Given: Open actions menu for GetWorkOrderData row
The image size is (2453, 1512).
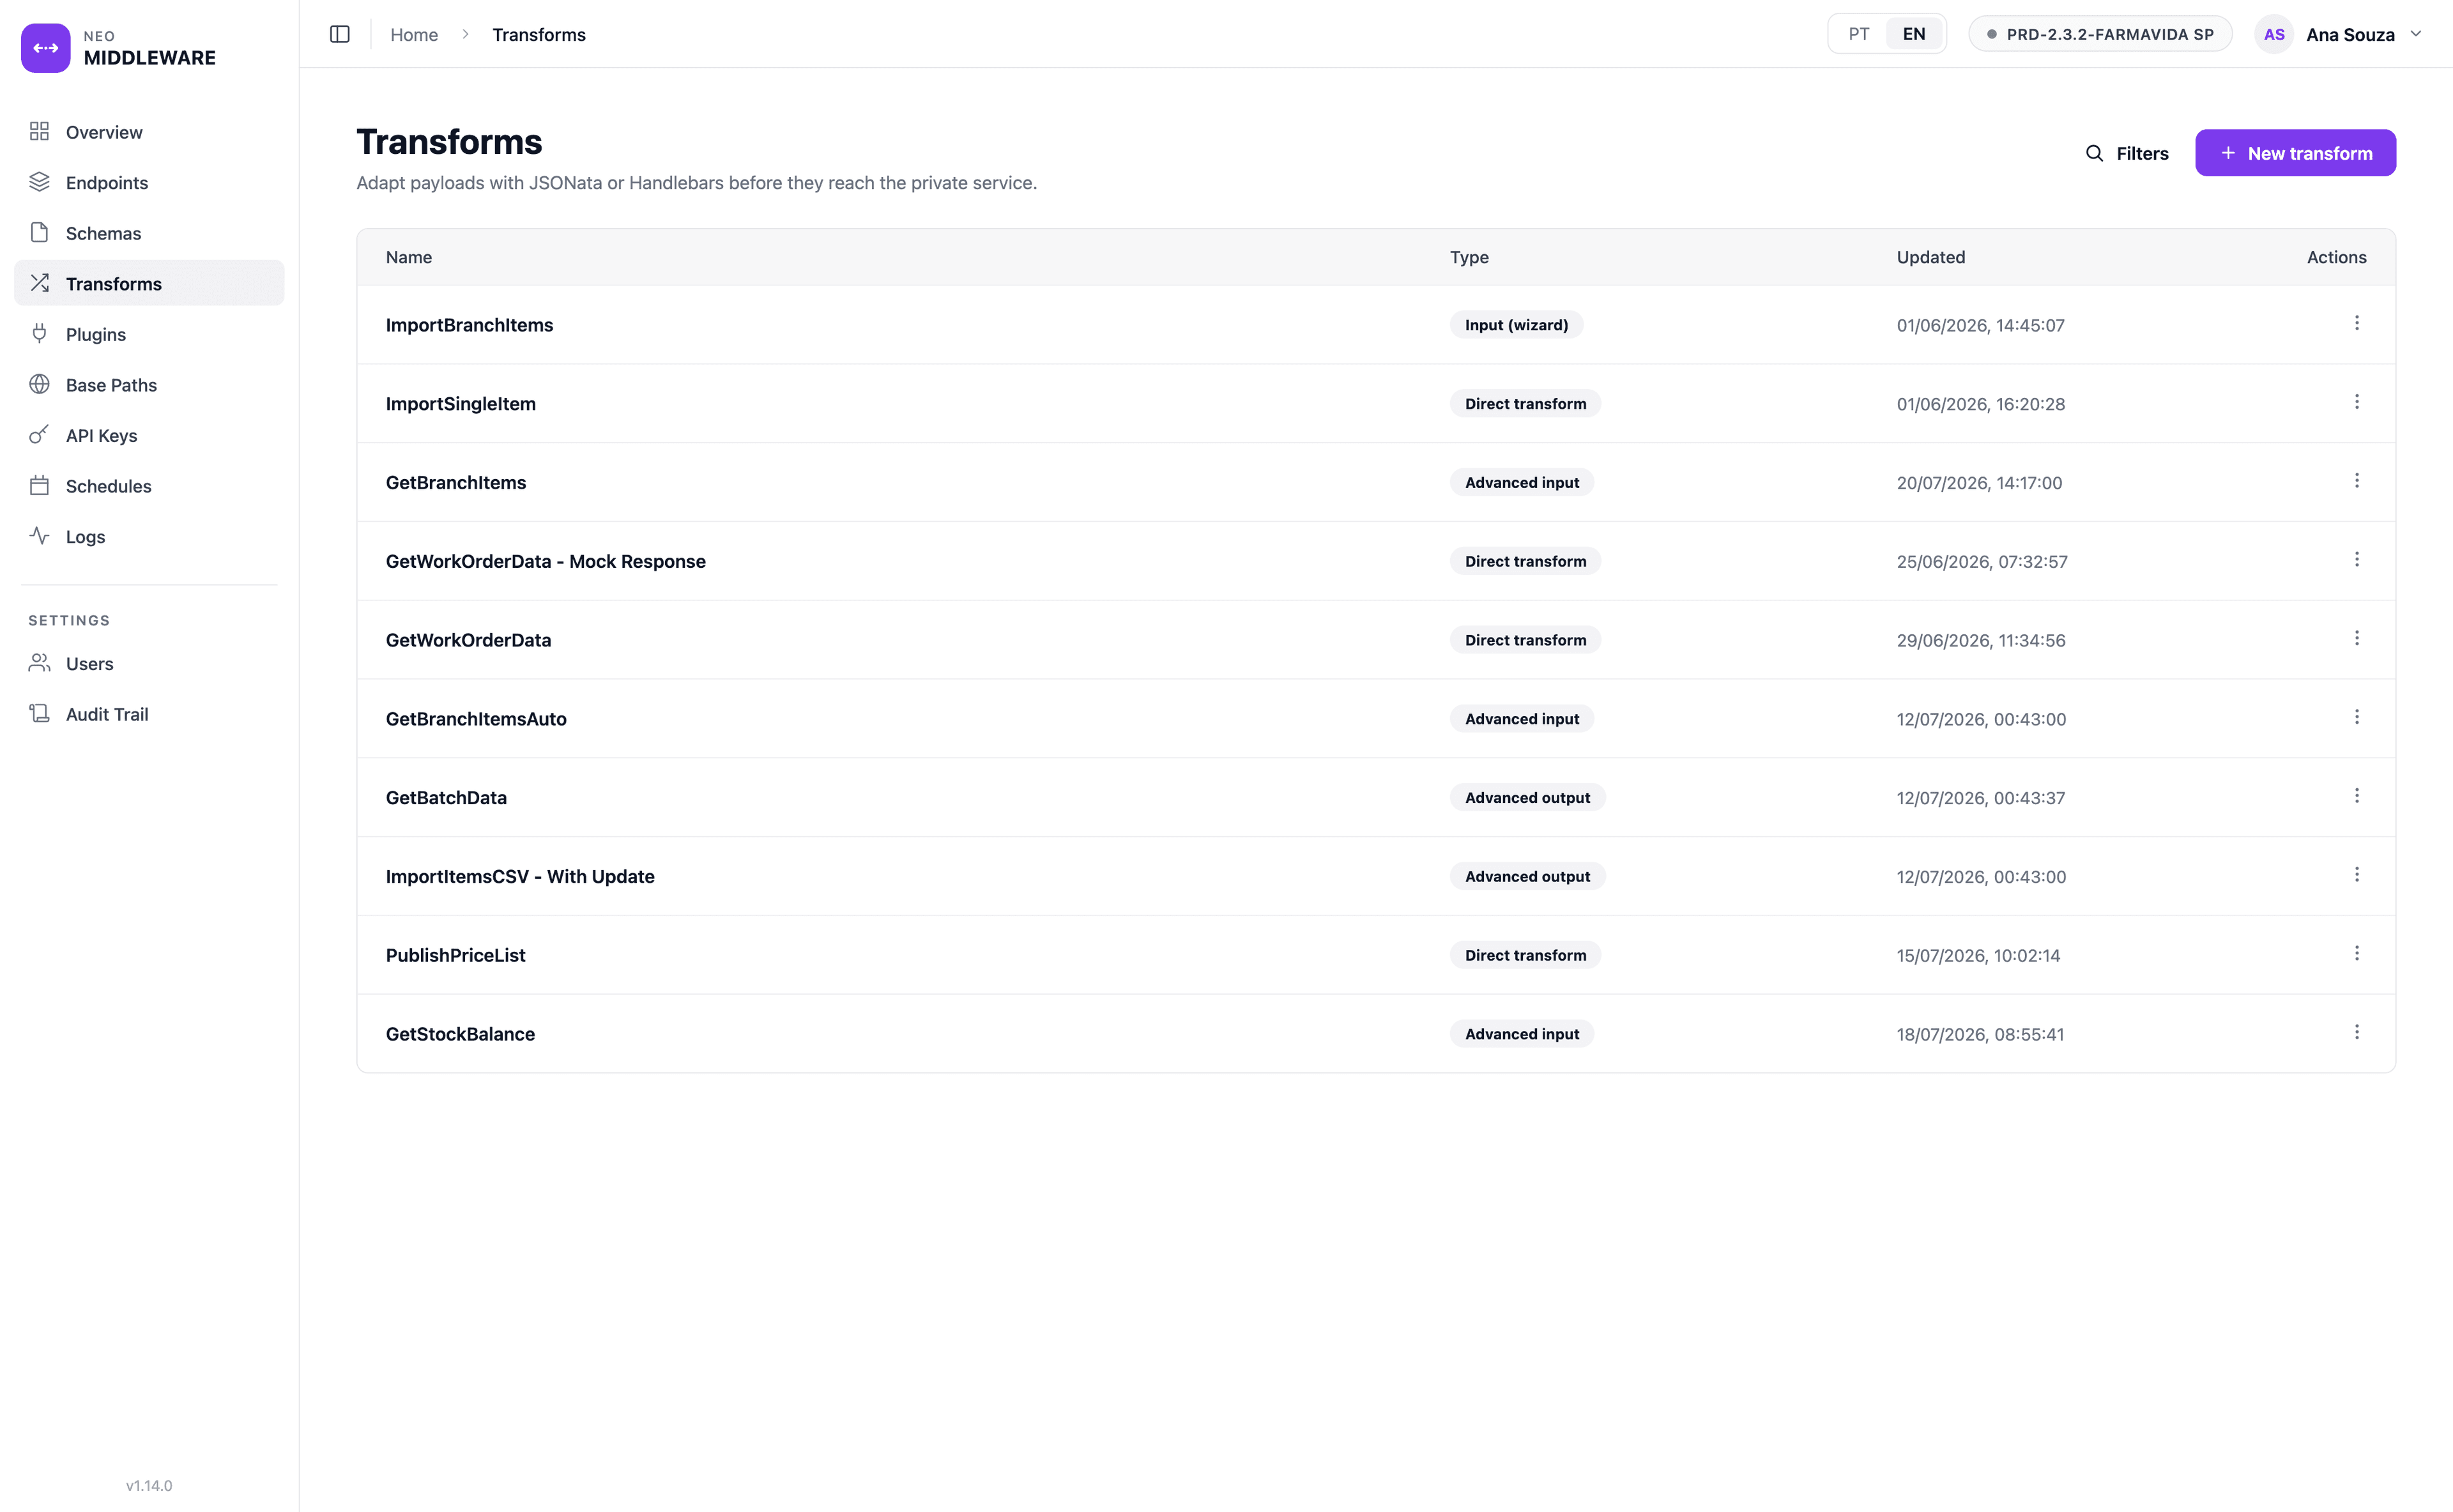Looking at the screenshot, I should (x=2356, y=638).
